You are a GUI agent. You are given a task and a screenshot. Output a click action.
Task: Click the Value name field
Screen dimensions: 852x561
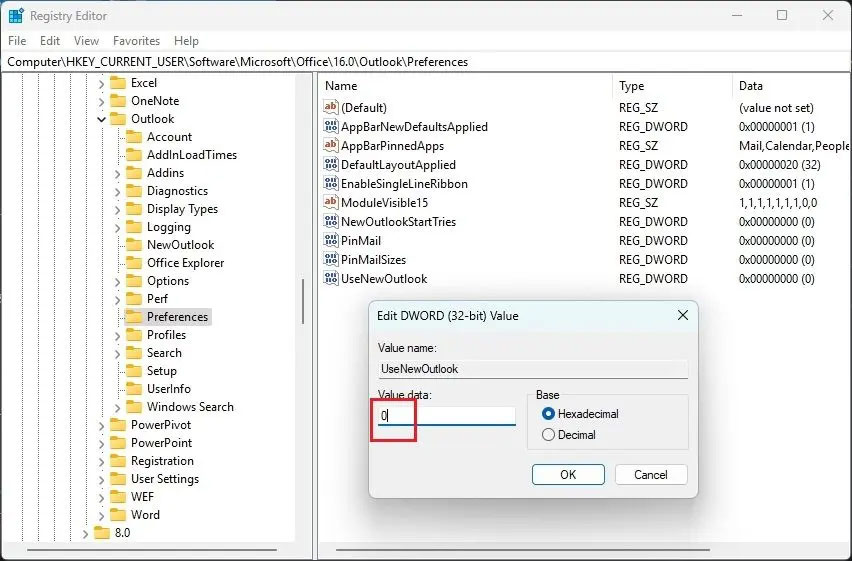click(x=533, y=369)
